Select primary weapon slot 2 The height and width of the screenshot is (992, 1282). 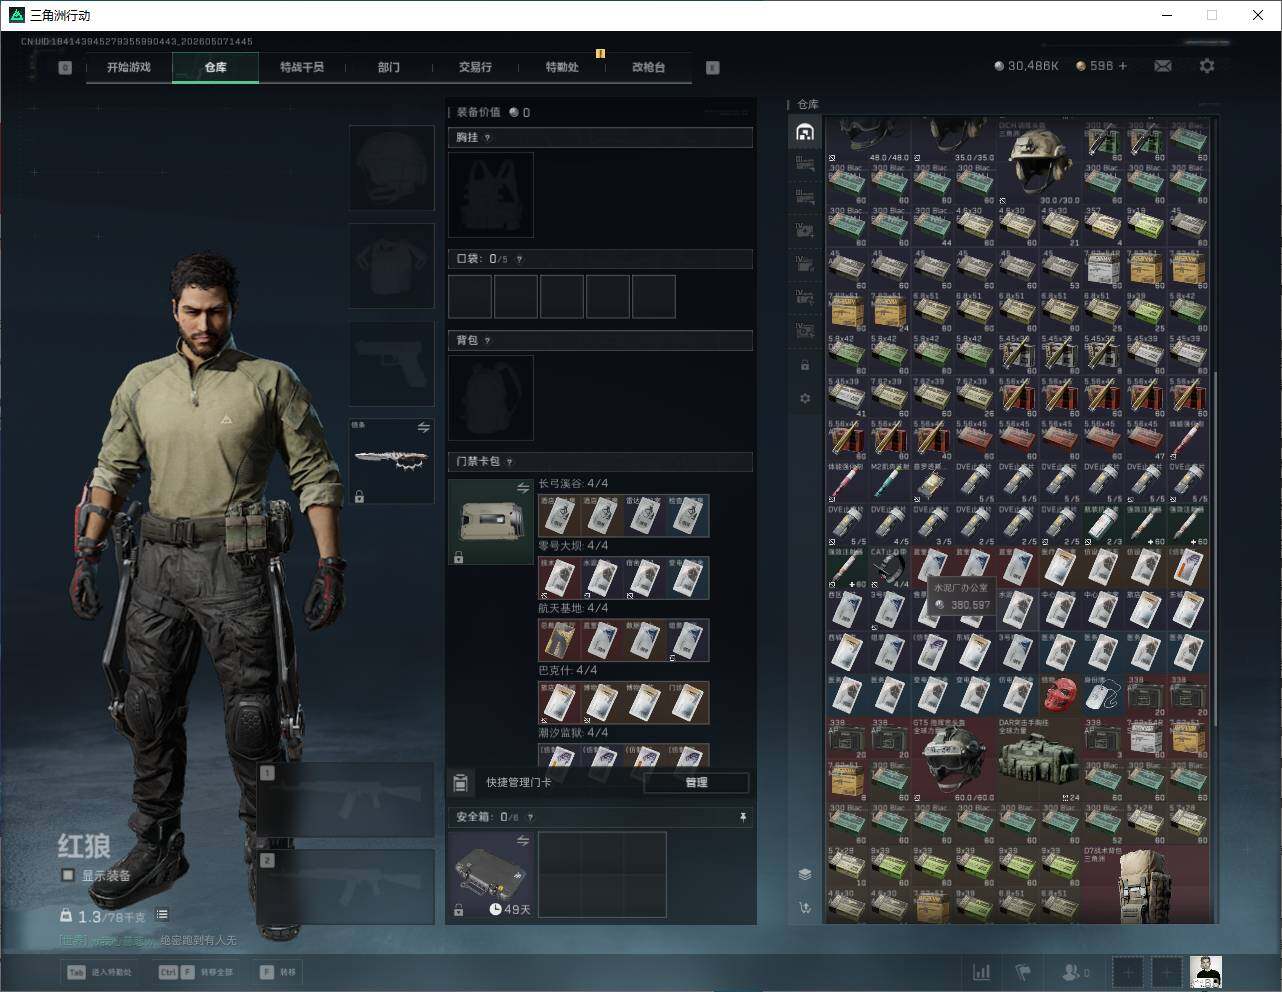(346, 887)
